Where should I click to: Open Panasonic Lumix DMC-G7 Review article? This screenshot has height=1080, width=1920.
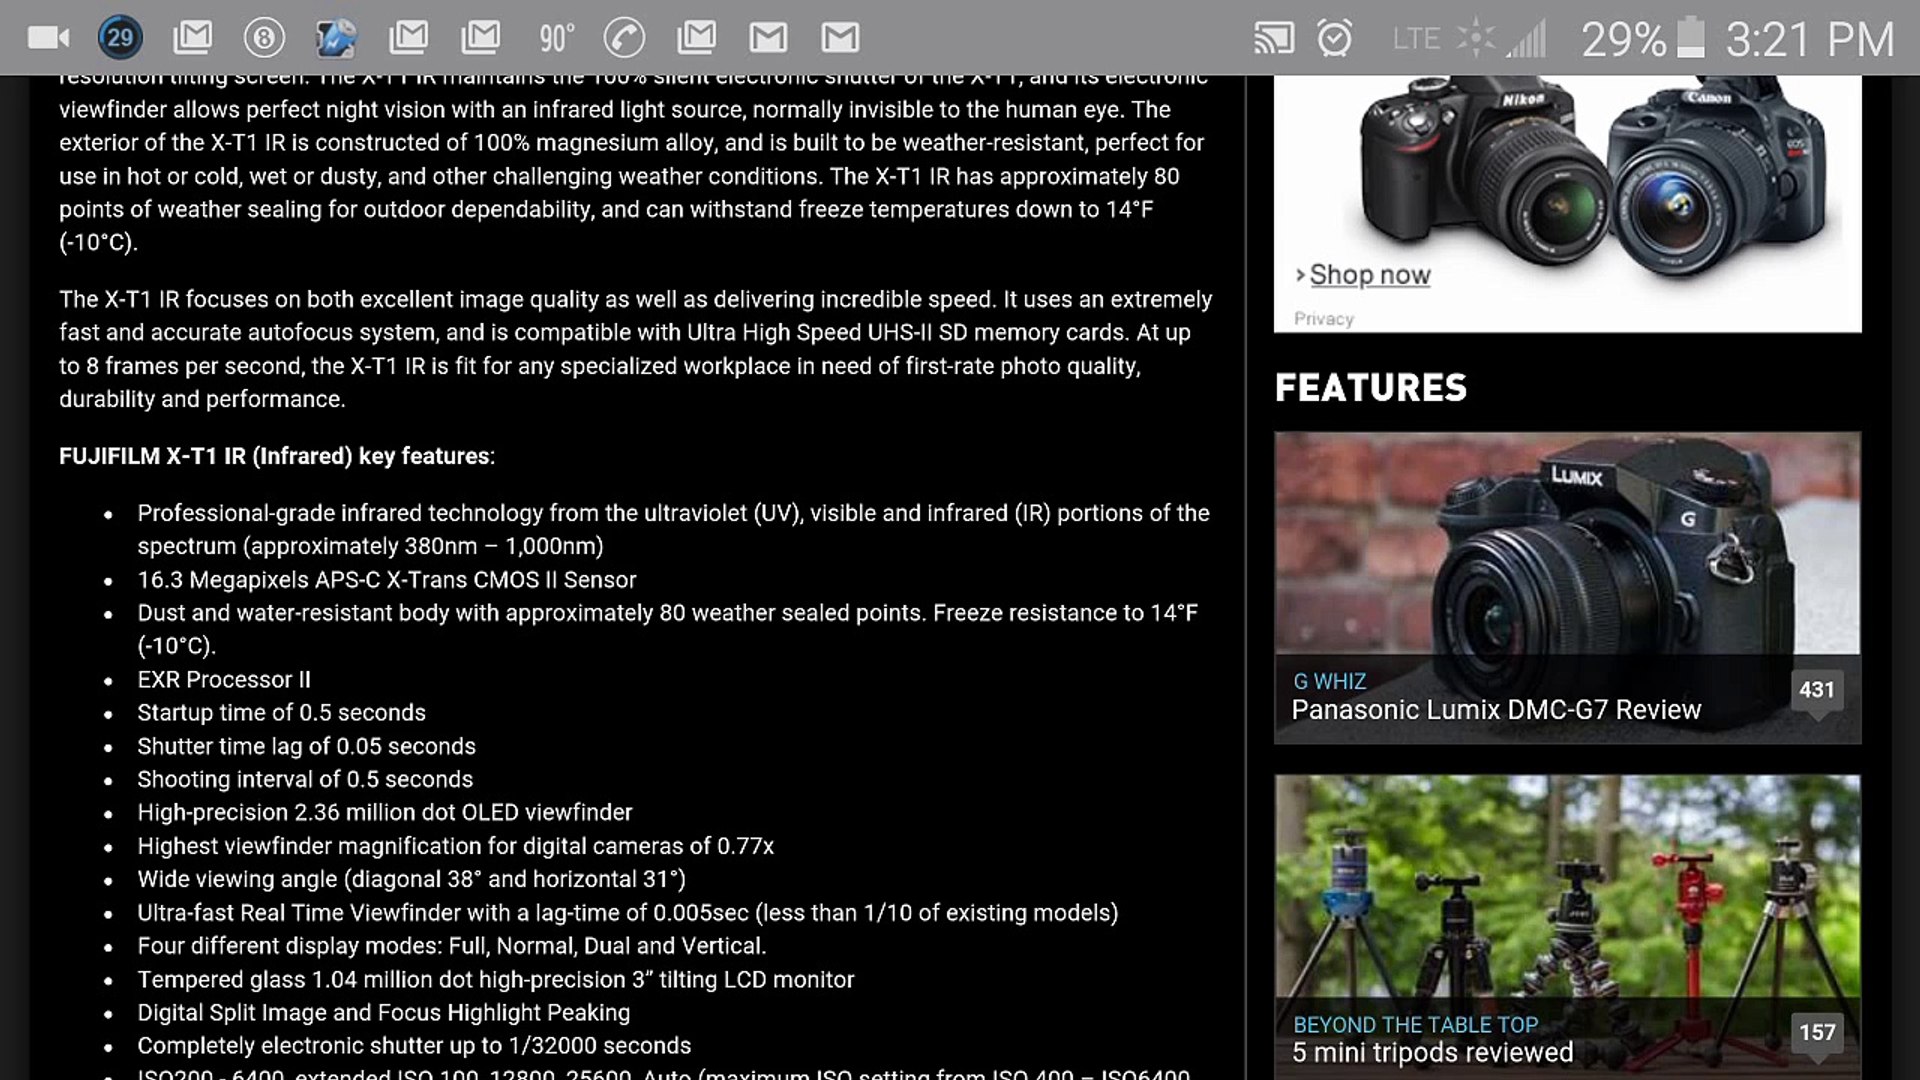point(1495,710)
